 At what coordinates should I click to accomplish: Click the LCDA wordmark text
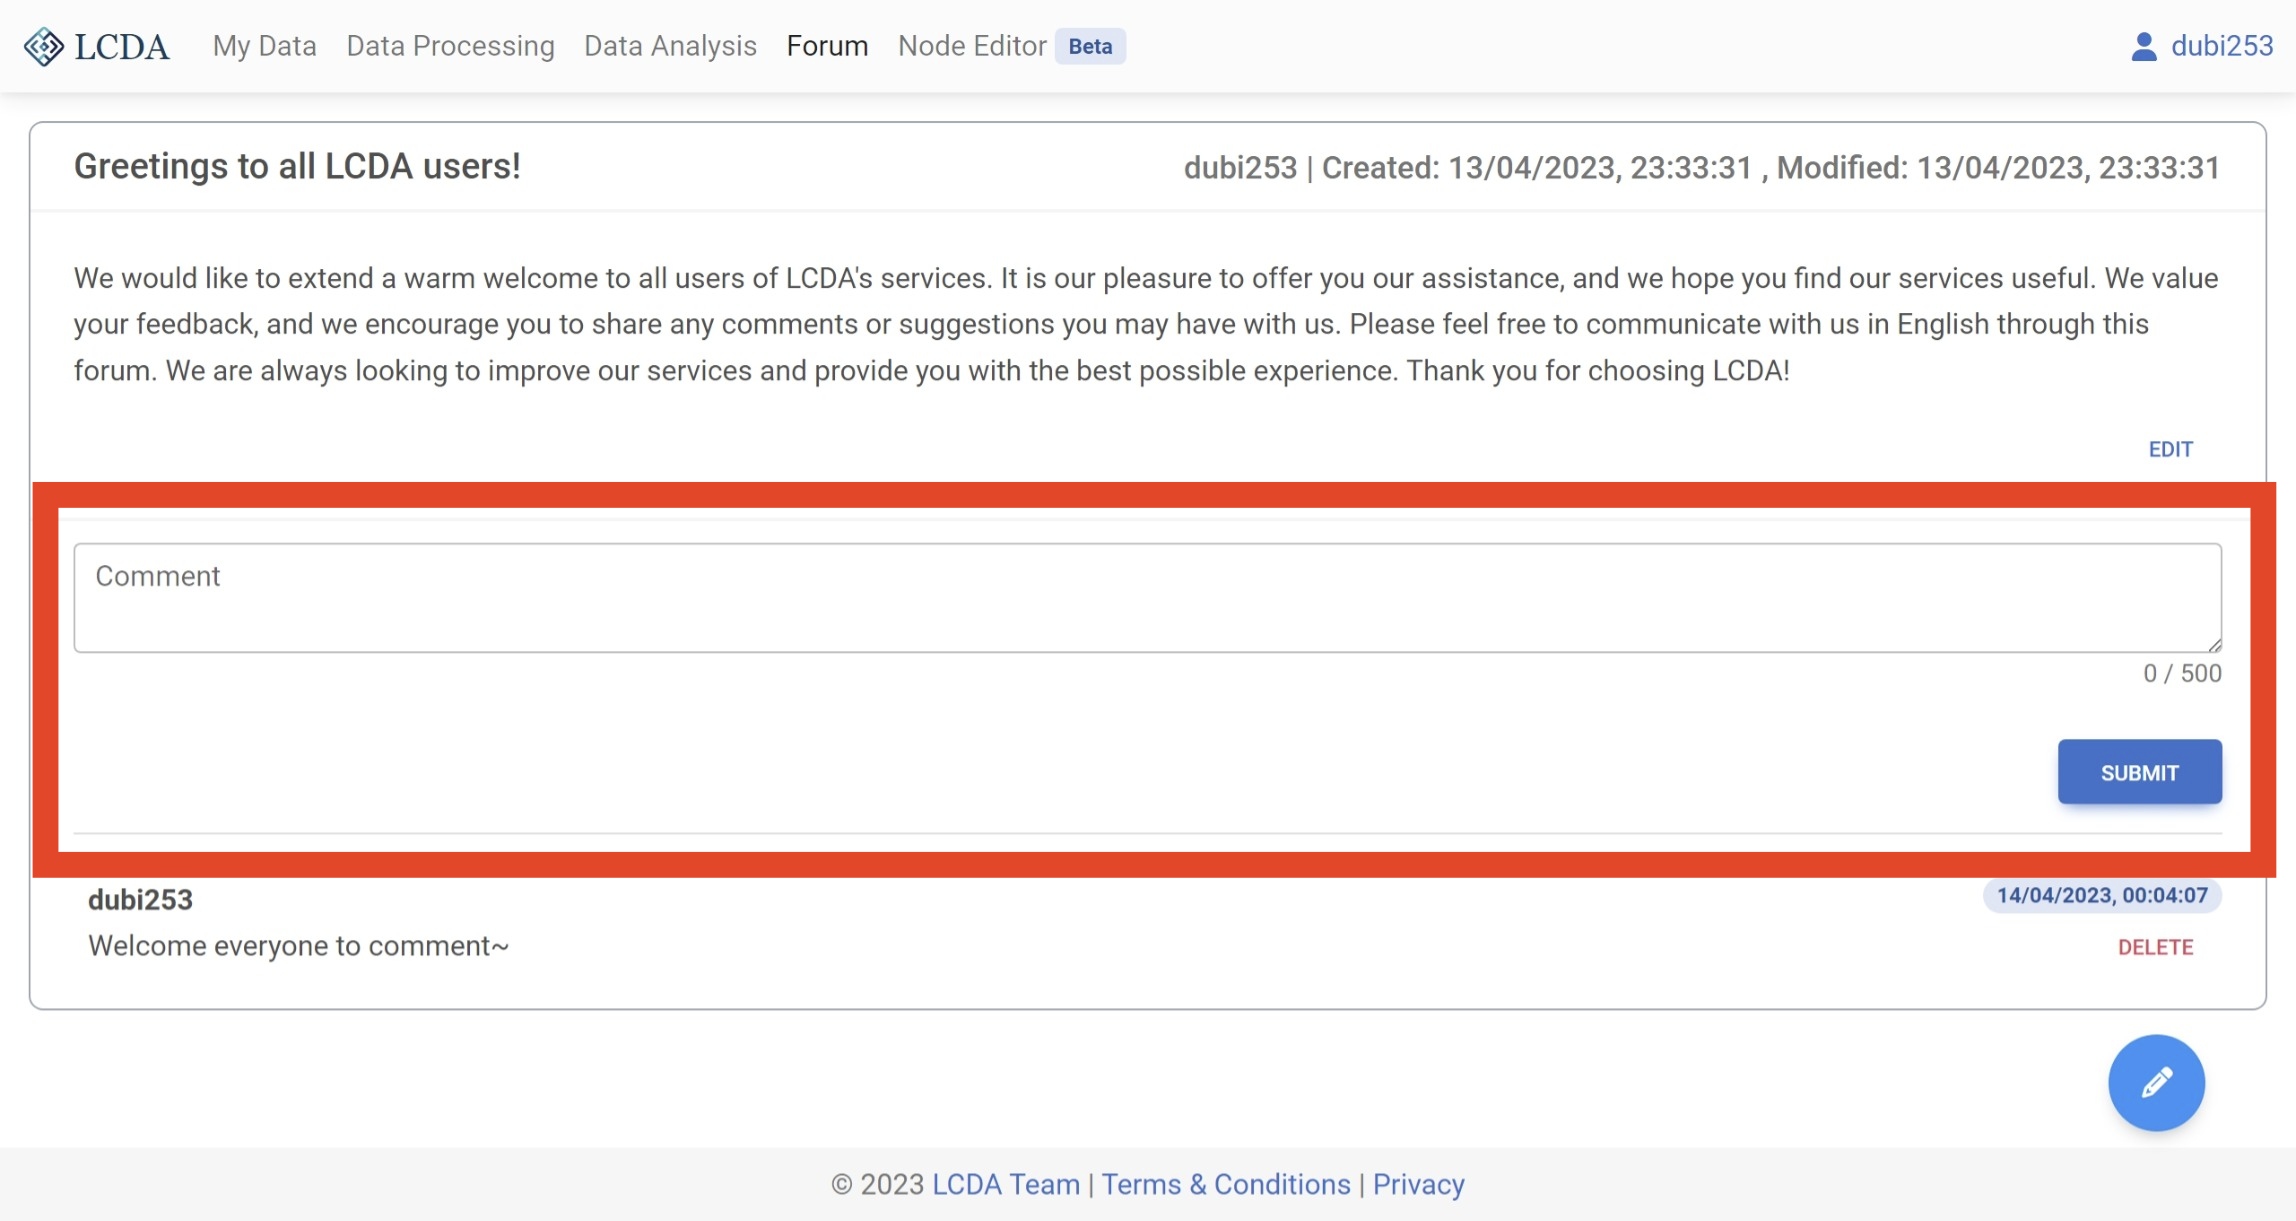coord(122,46)
